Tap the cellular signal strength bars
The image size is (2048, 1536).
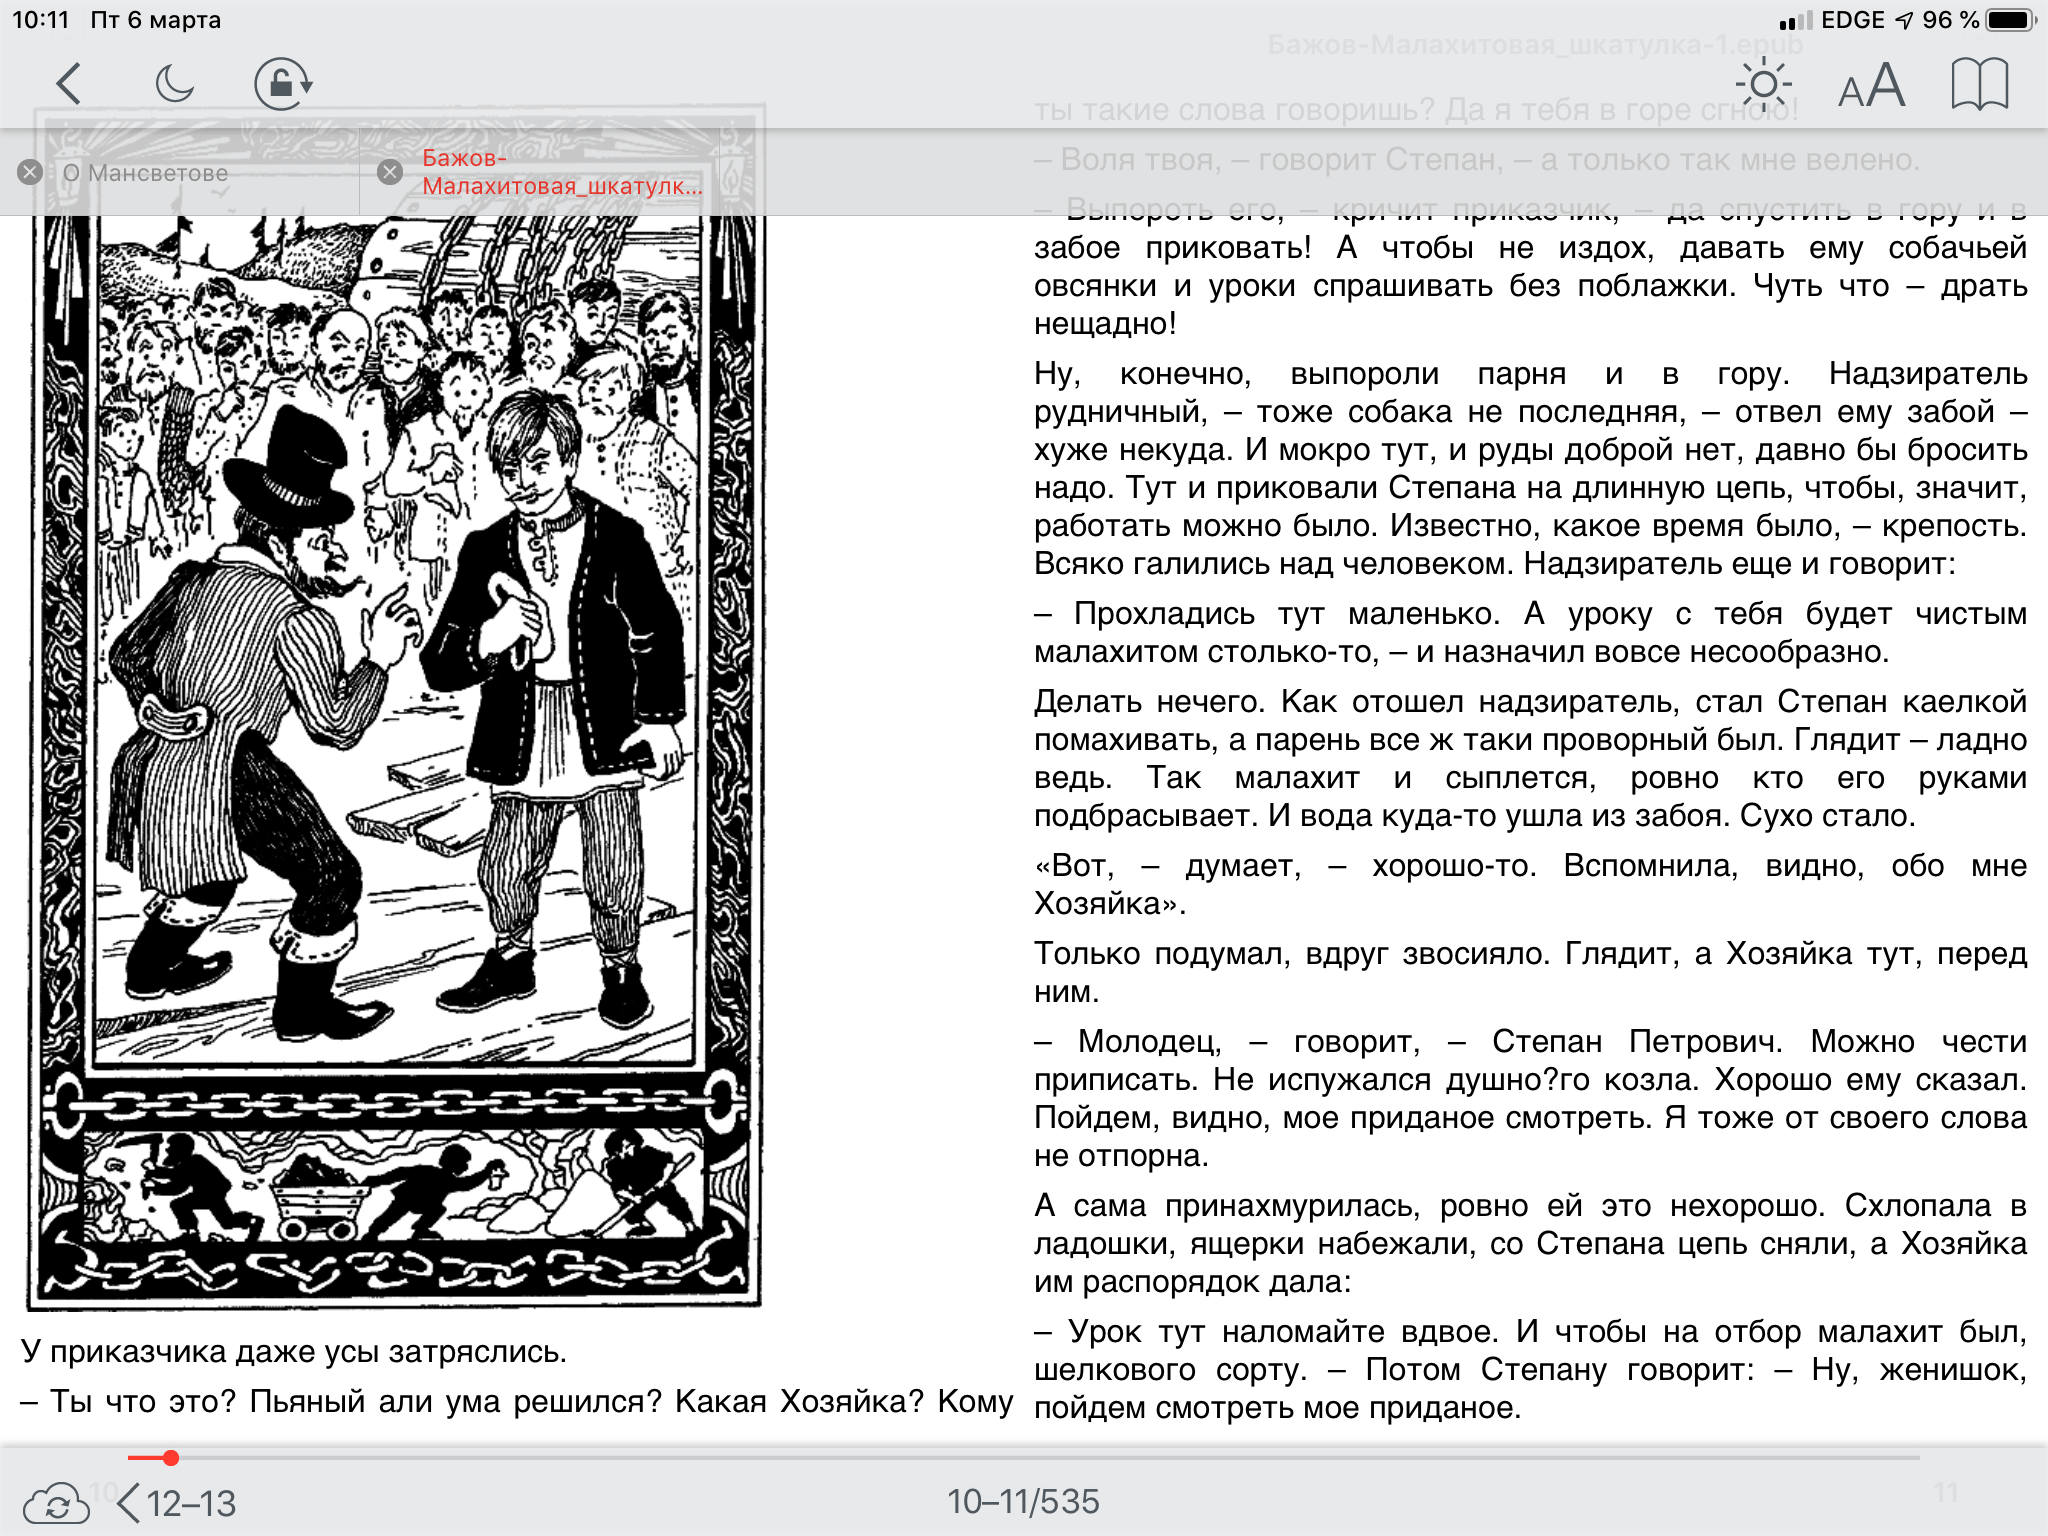pos(1795,21)
